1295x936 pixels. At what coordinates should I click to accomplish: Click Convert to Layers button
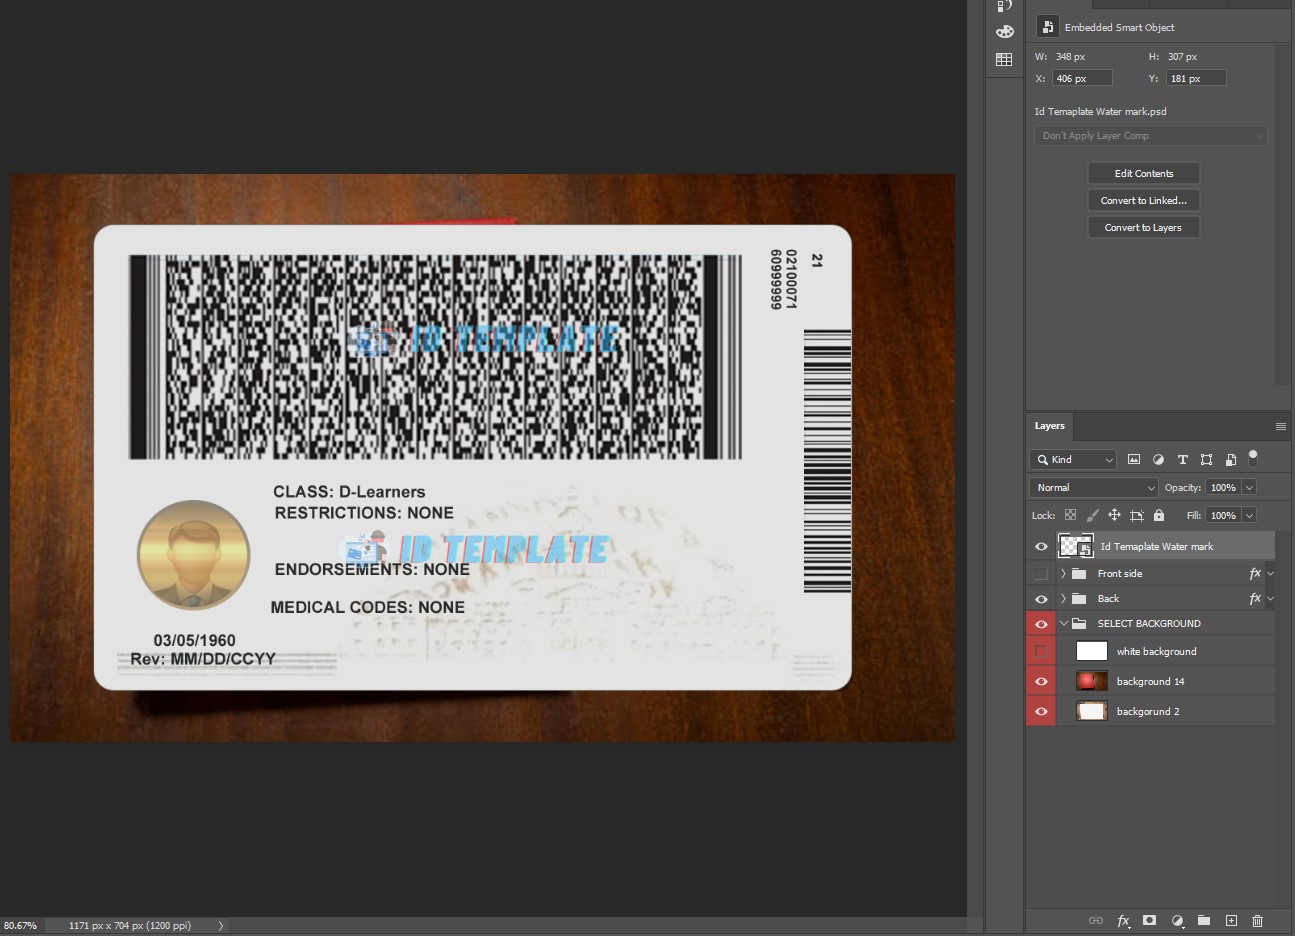click(x=1144, y=227)
